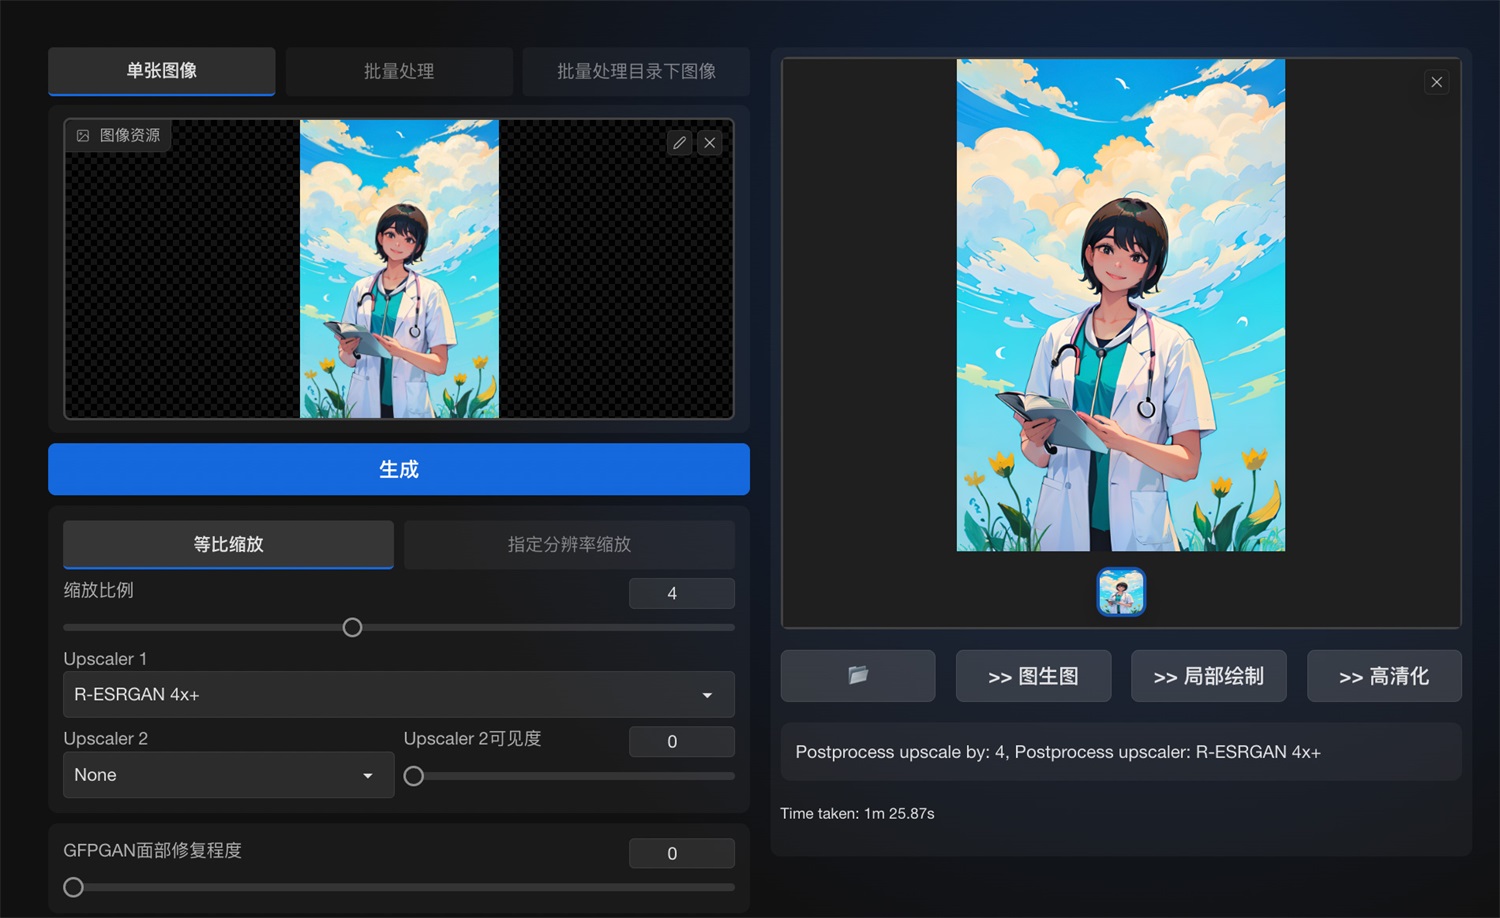This screenshot has width=1500, height=918.
Task: Click the 缩放比例 slider handle
Action: [352, 628]
